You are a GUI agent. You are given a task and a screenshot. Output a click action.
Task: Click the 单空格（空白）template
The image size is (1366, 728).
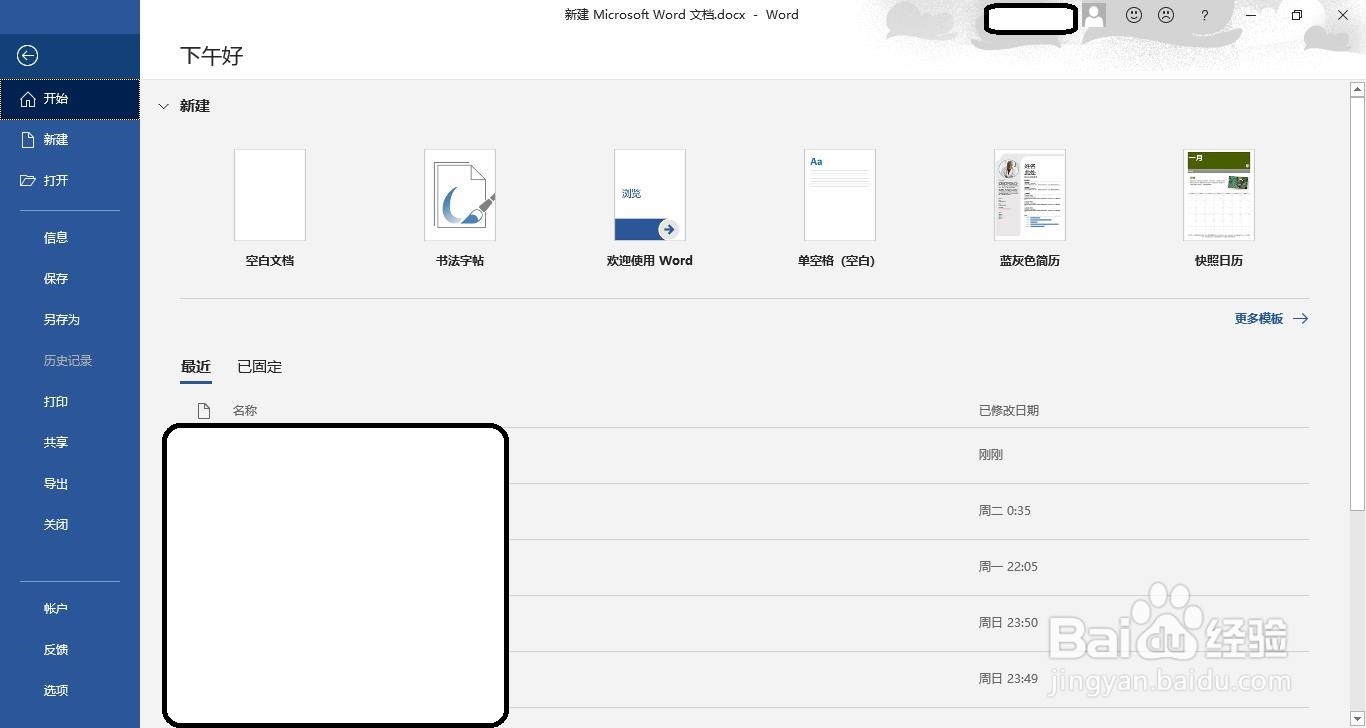[839, 207]
